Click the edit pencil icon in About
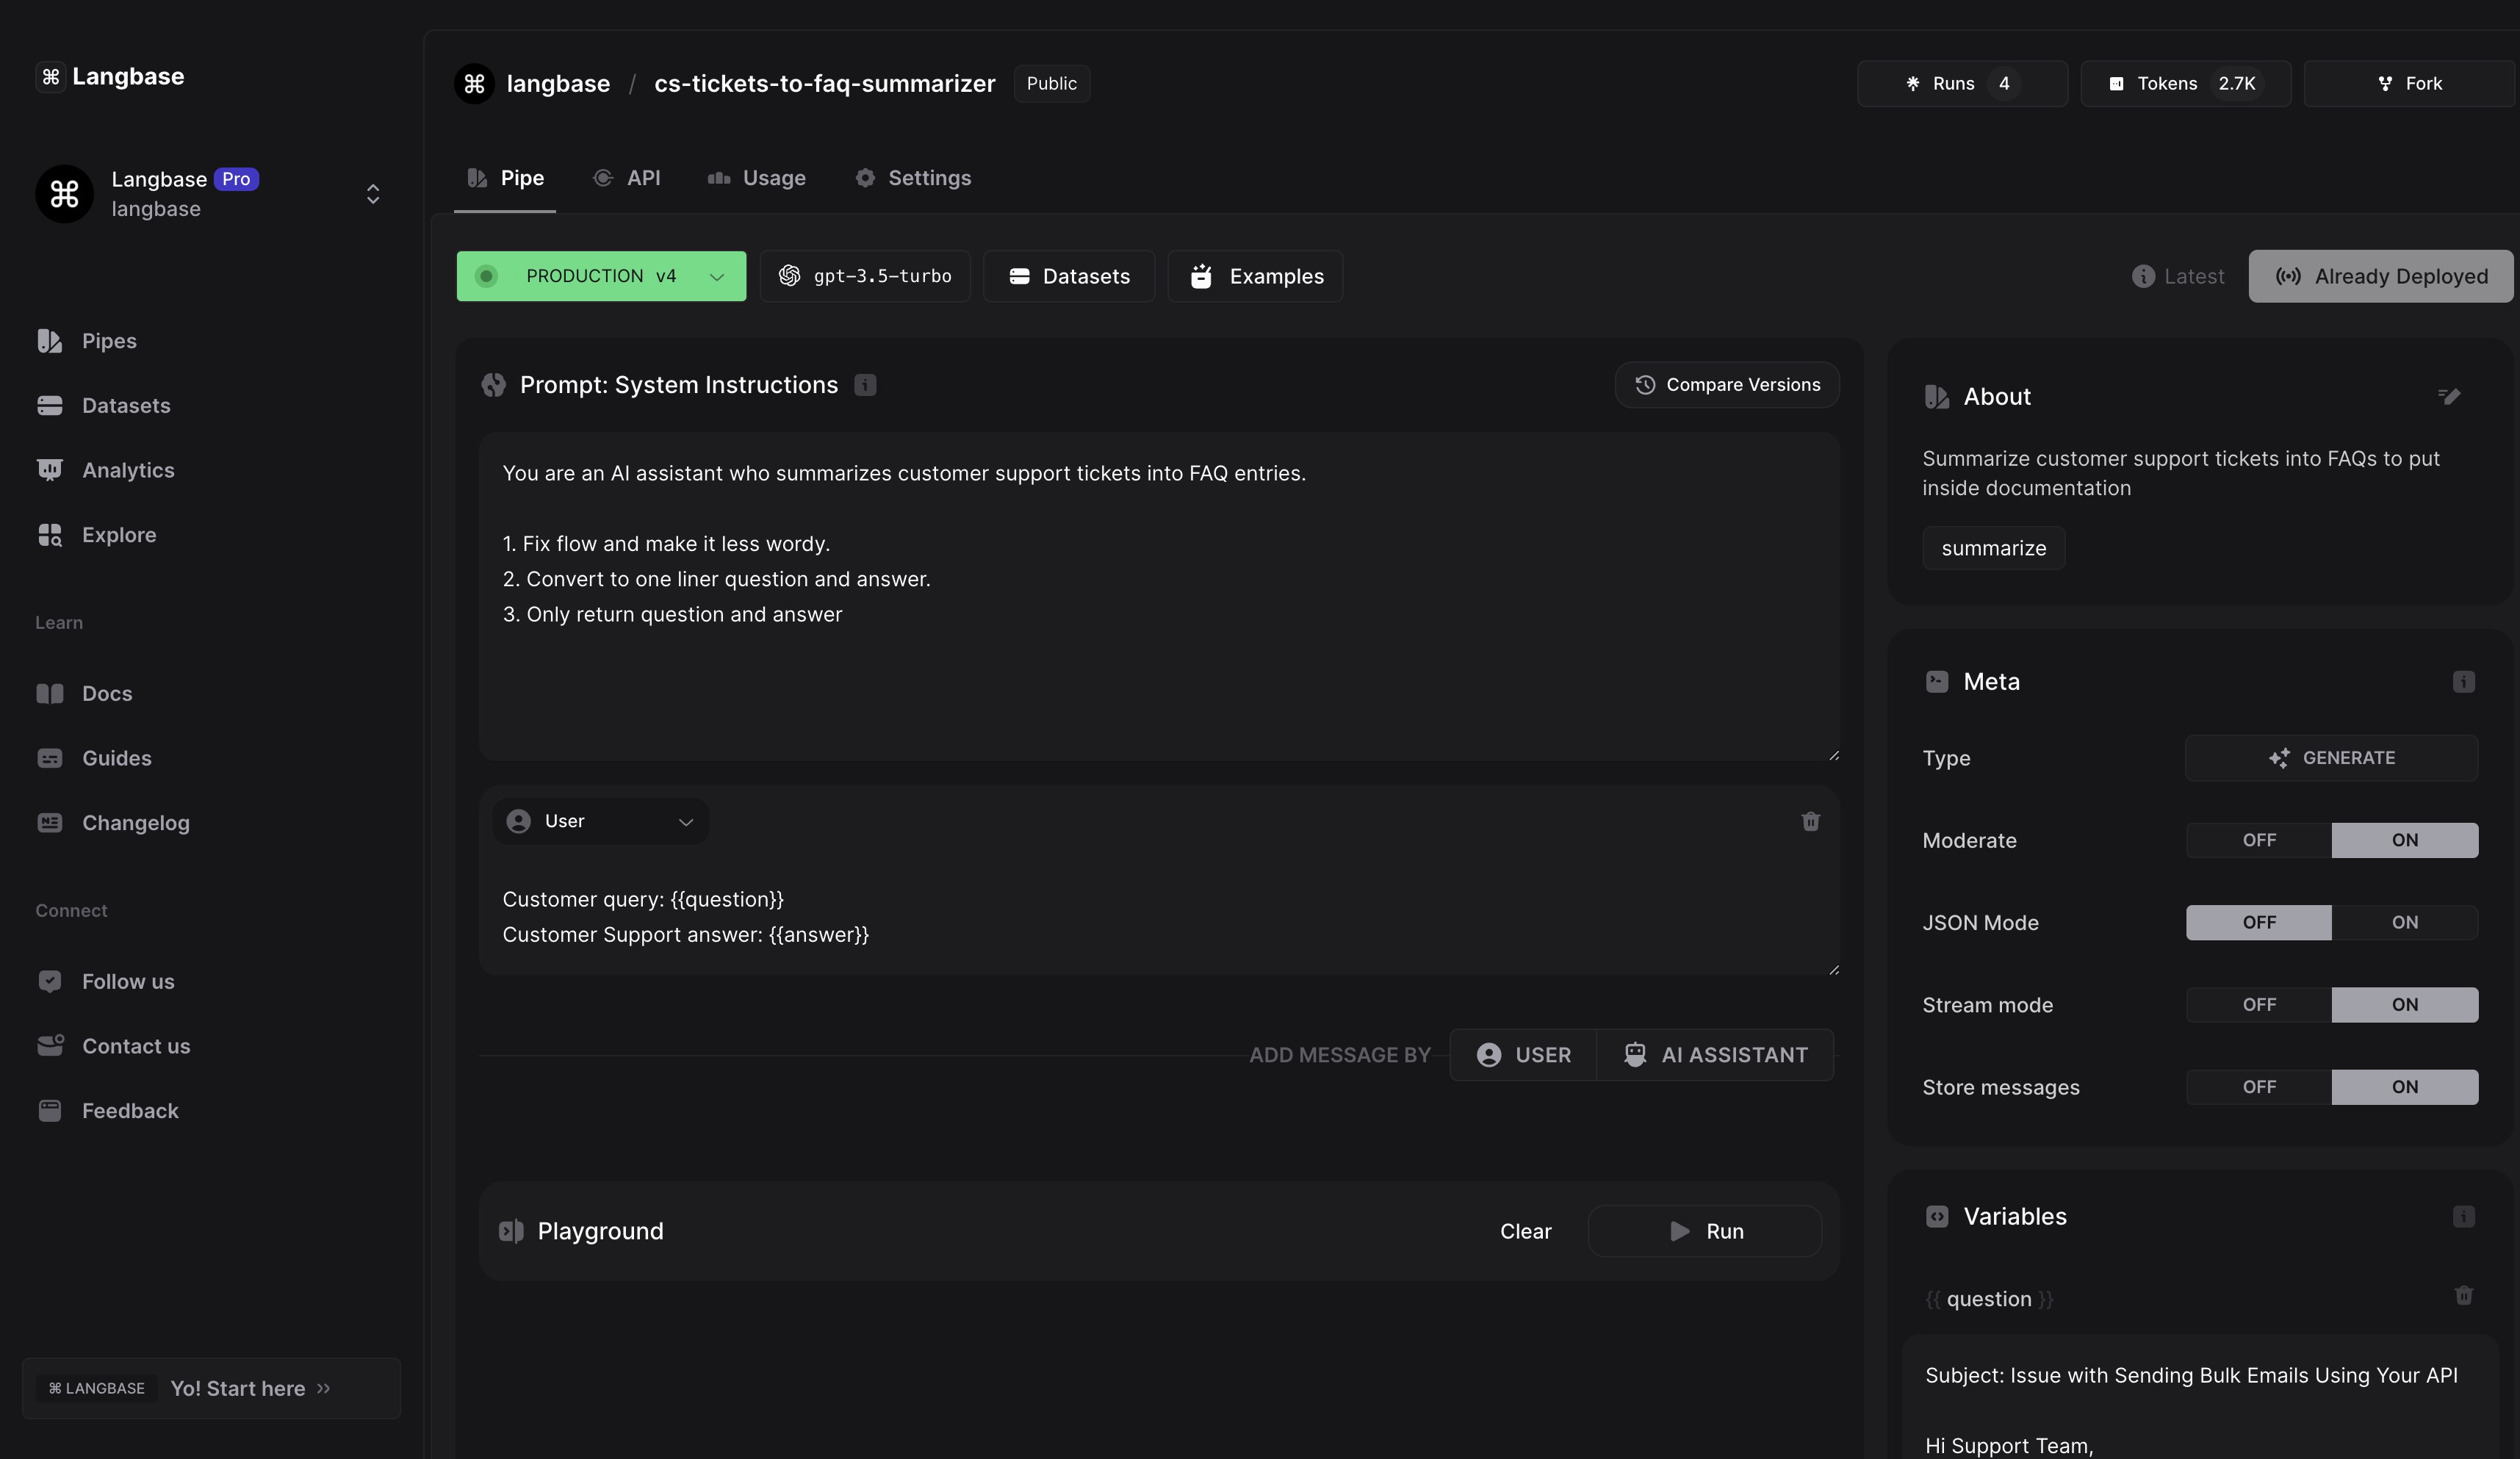The height and width of the screenshot is (1459, 2520). 2448,397
